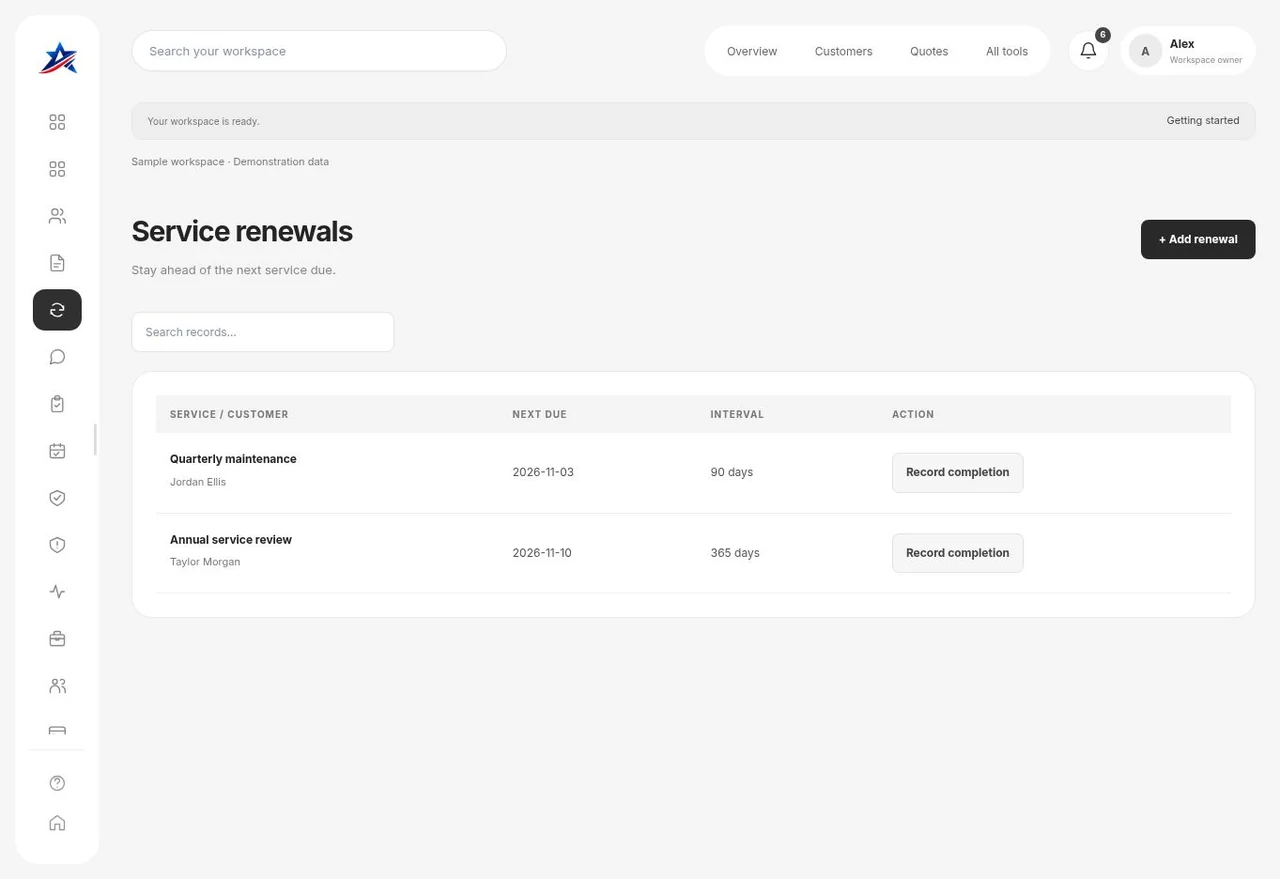Click the Service renewals page heading
Viewport: 1280px width, 879px height.
pos(242,231)
